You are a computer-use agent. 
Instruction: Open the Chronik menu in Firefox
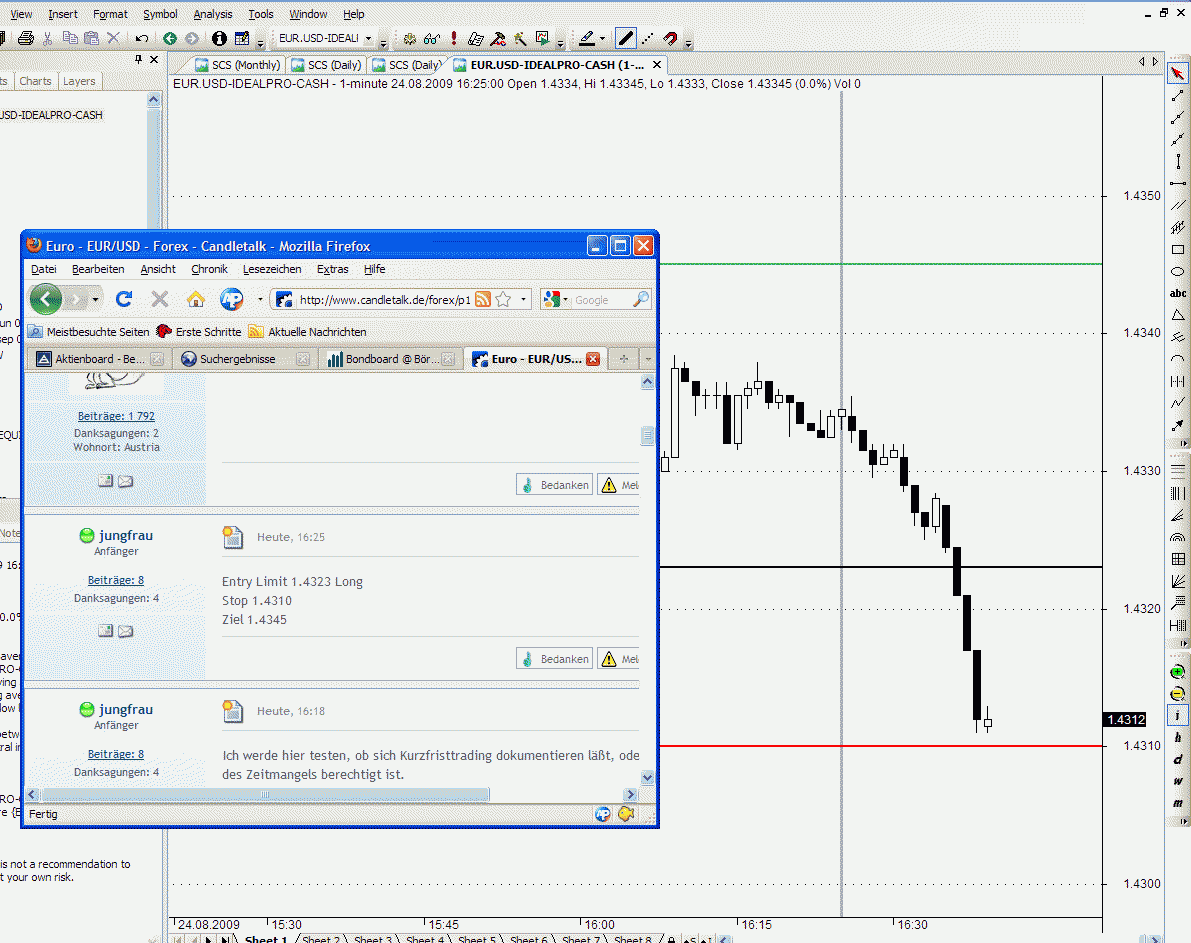(209, 269)
